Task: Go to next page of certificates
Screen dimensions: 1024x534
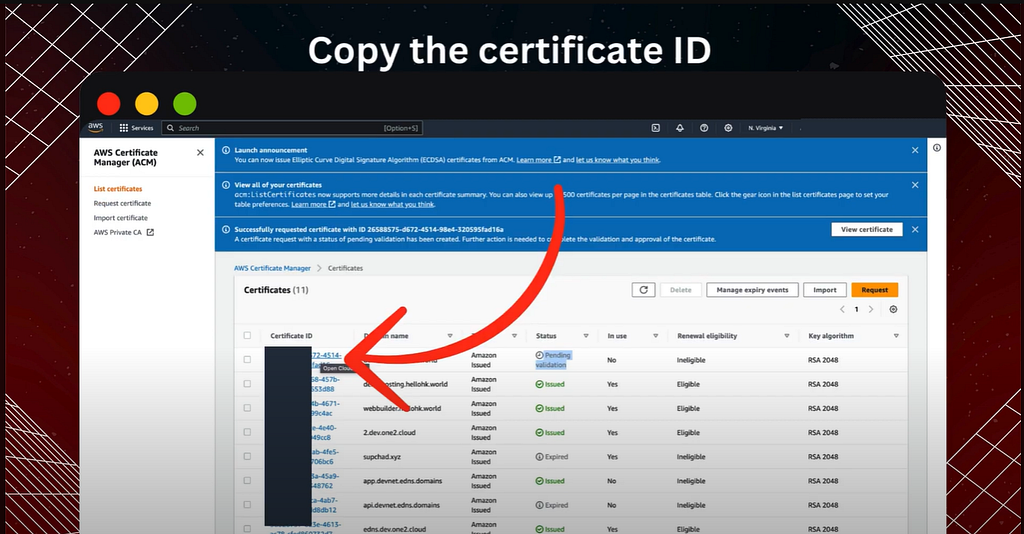Action: click(871, 309)
